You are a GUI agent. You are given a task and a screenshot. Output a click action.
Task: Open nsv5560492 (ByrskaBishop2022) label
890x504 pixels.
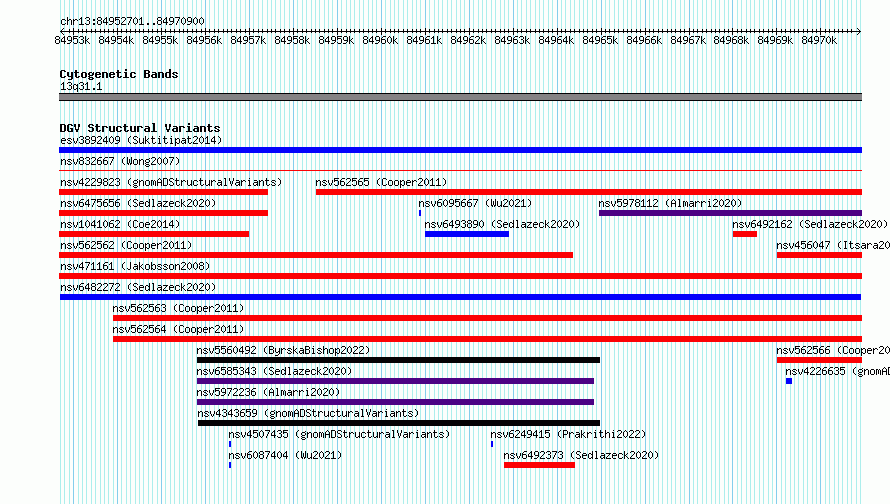283,350
